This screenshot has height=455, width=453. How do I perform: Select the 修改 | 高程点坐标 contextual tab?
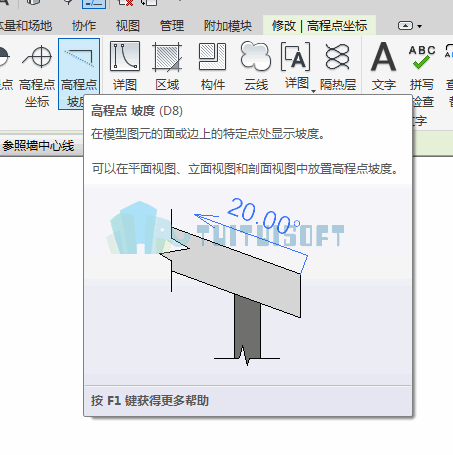coord(319,25)
